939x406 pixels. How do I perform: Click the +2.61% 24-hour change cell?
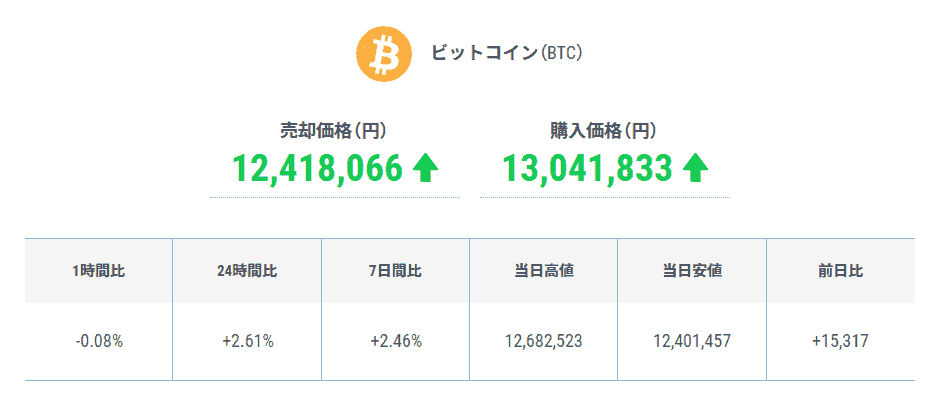coord(247,341)
